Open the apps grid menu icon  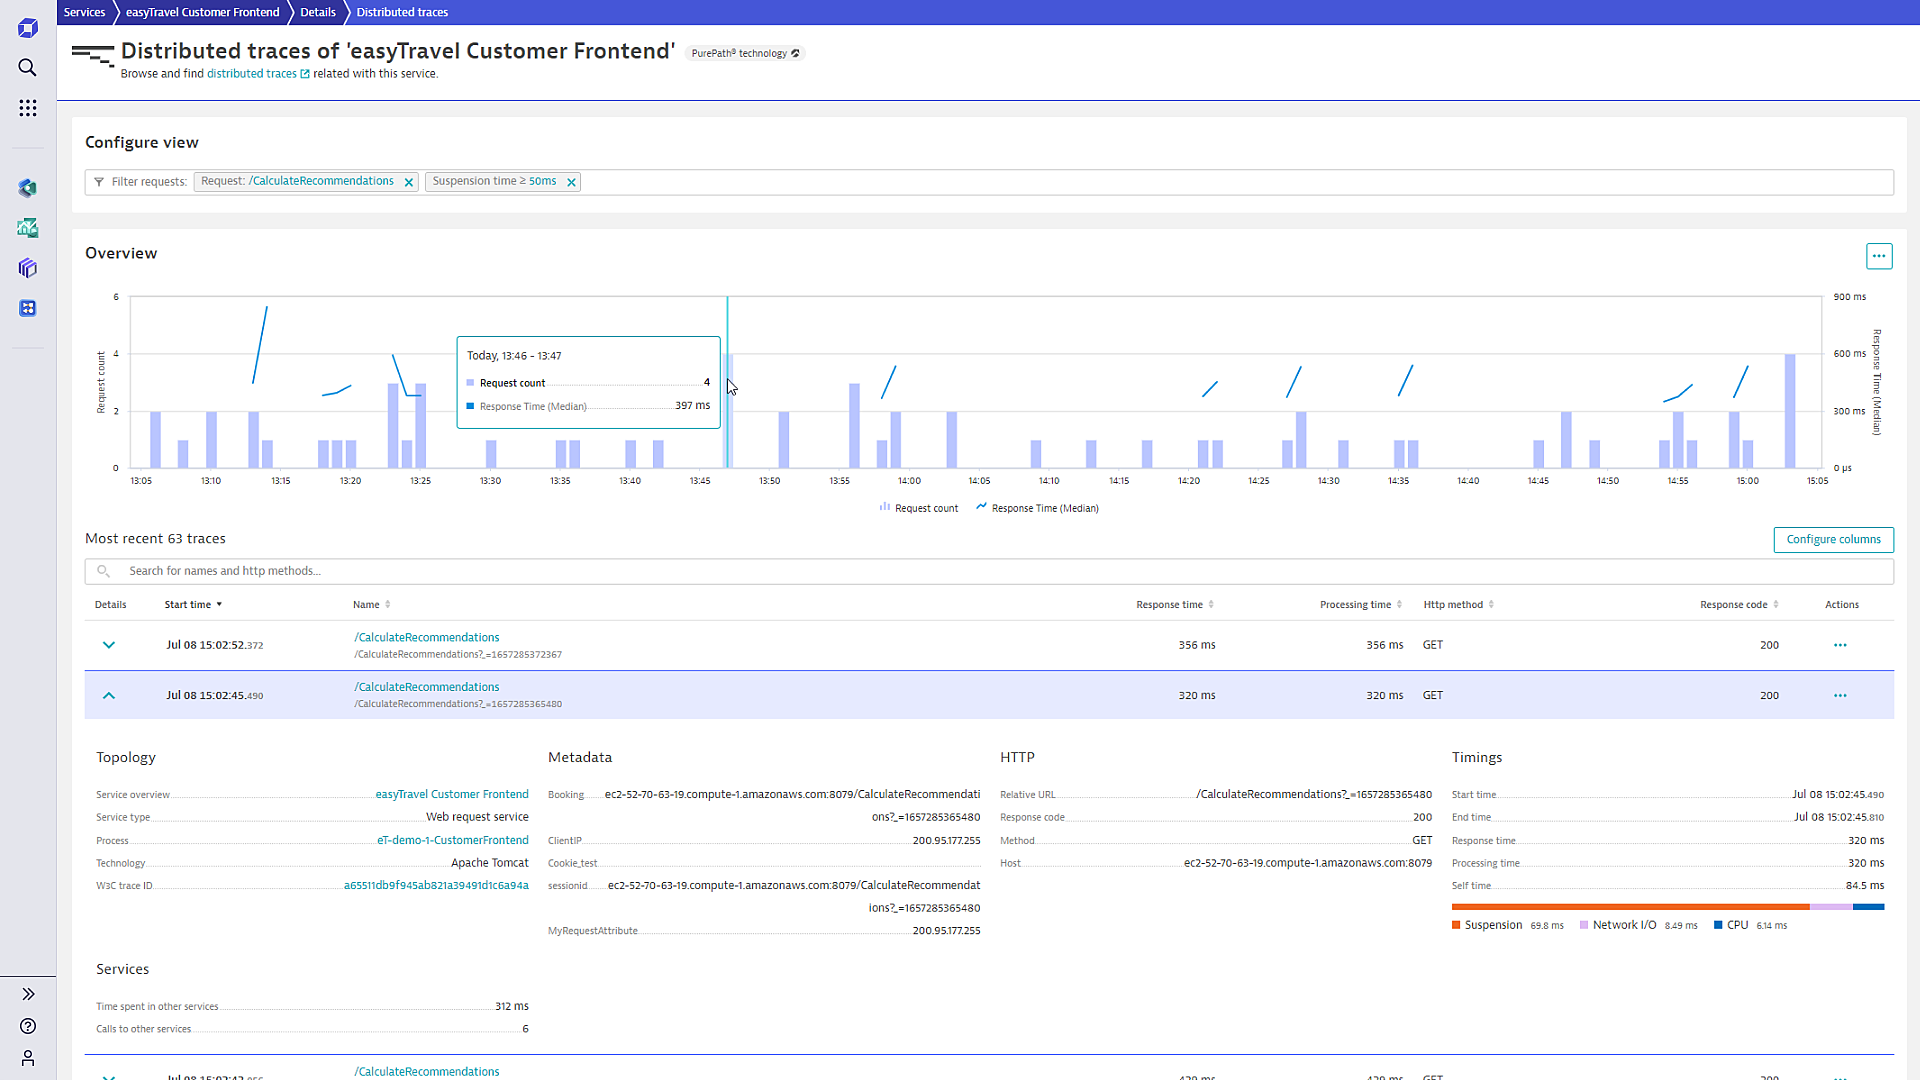click(x=28, y=108)
